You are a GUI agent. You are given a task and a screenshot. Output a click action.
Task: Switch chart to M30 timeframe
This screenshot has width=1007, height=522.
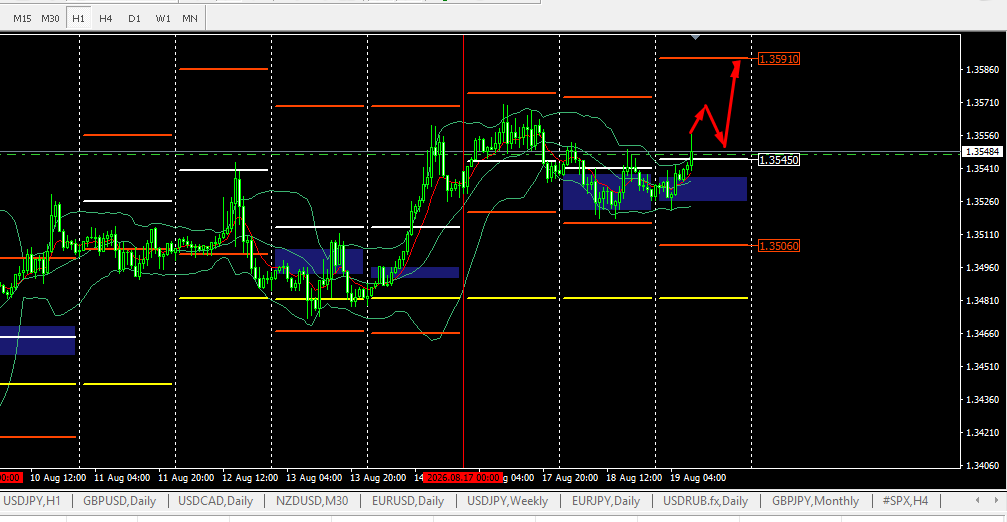coord(50,19)
